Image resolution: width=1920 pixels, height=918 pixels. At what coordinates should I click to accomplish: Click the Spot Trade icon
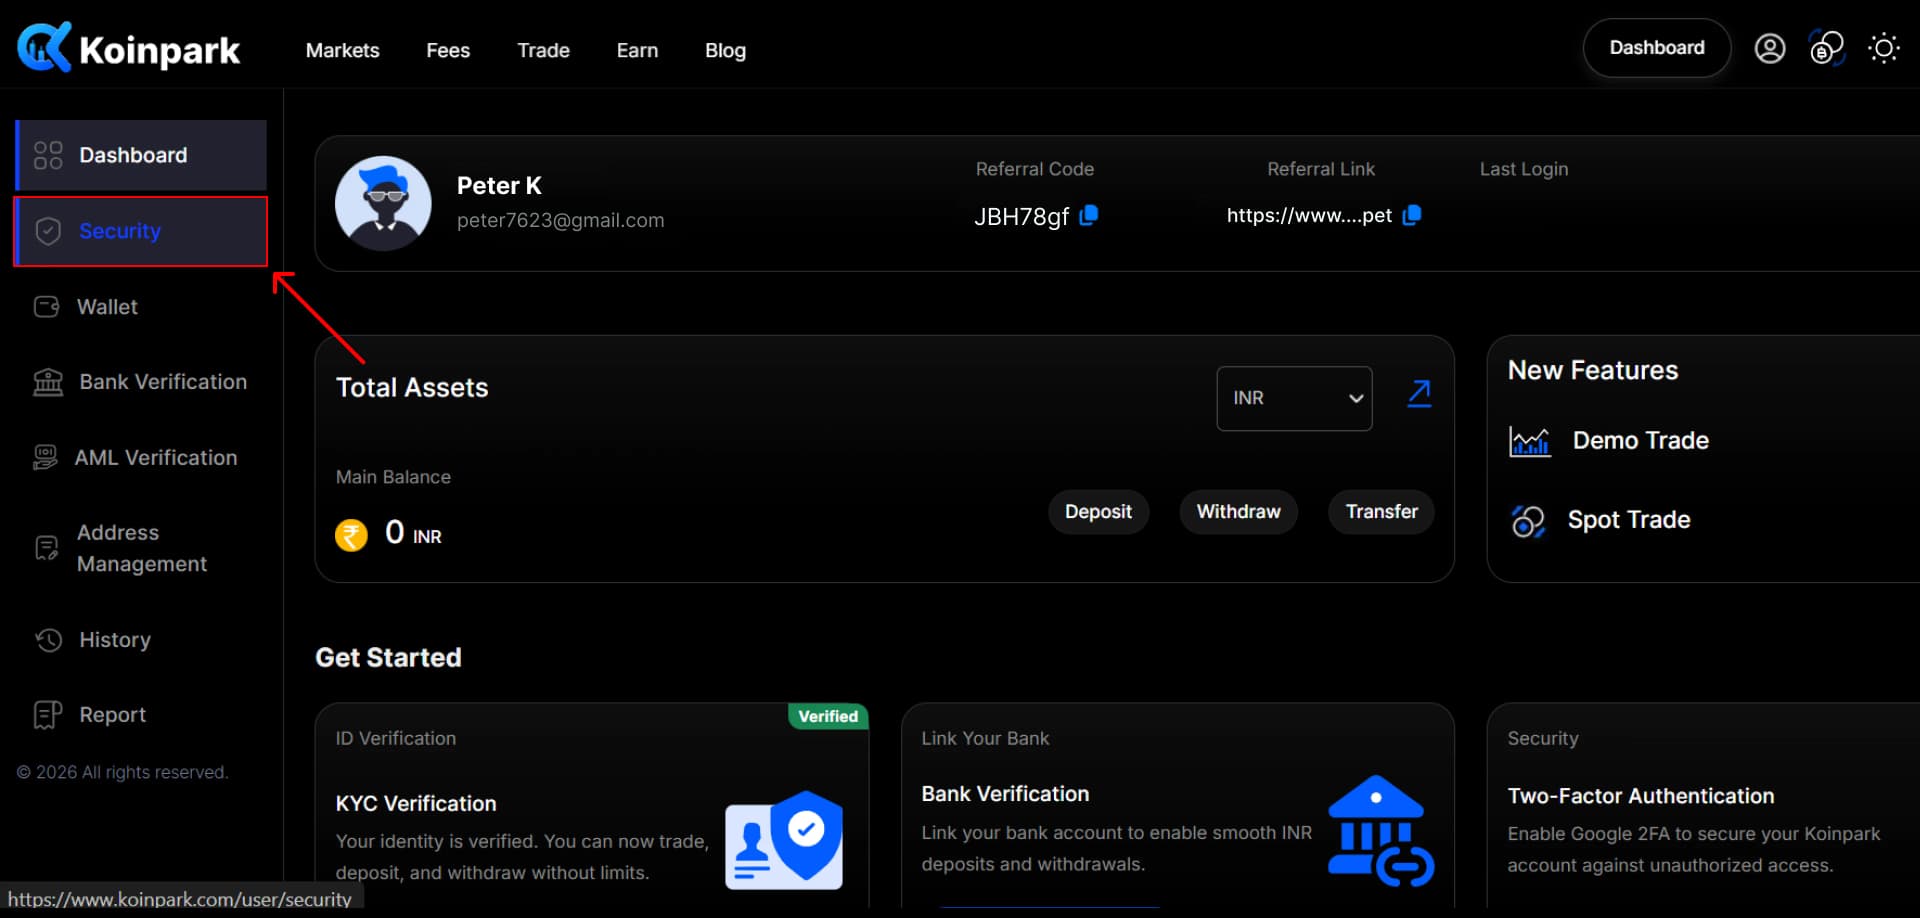pos(1528,521)
